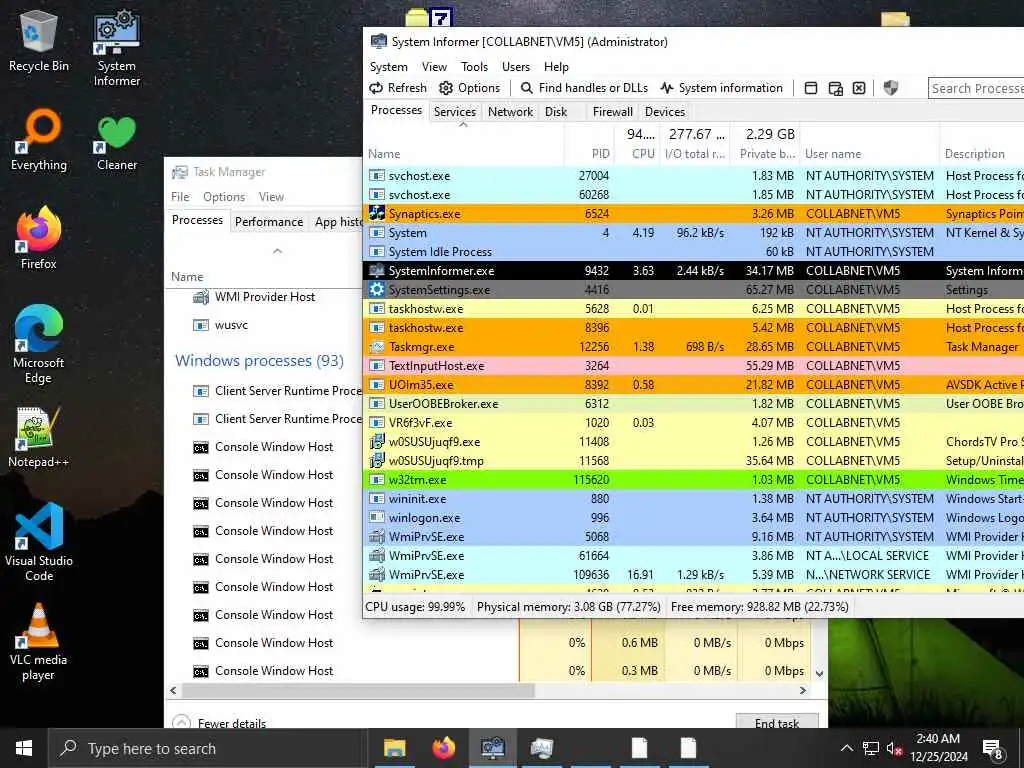Viewport: 1024px width, 768px height.
Task: Select the Synaptics.exe process row
Action: [694, 214]
